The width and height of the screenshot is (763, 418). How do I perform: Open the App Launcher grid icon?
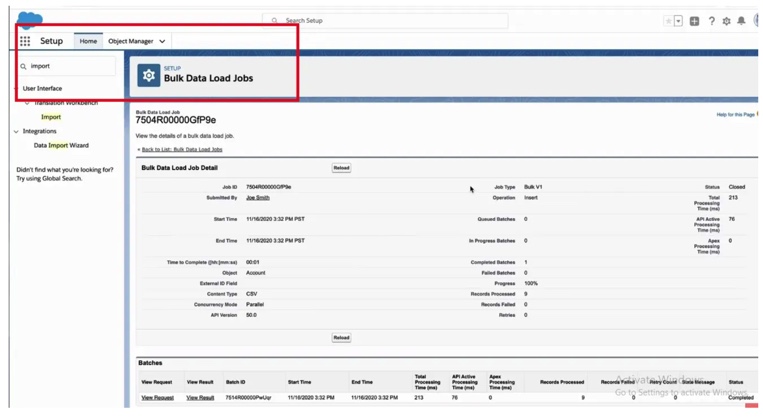click(x=25, y=41)
